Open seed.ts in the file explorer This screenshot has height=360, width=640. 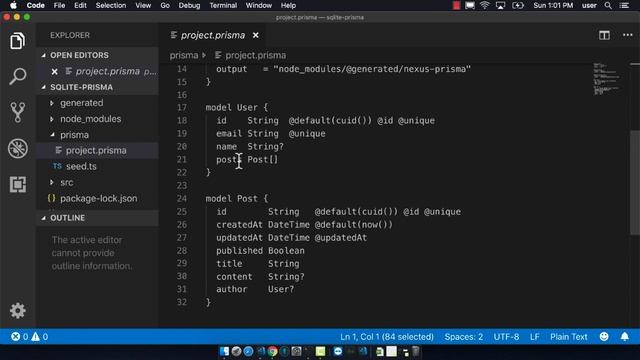(x=81, y=167)
